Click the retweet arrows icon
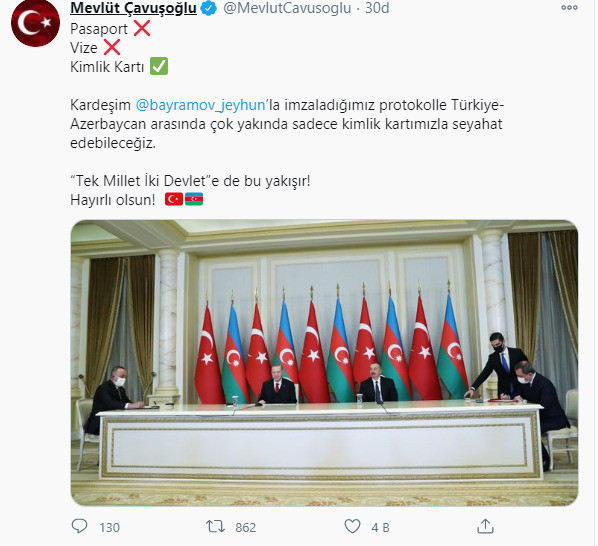Viewport: 598px width, 546px height. (215, 527)
